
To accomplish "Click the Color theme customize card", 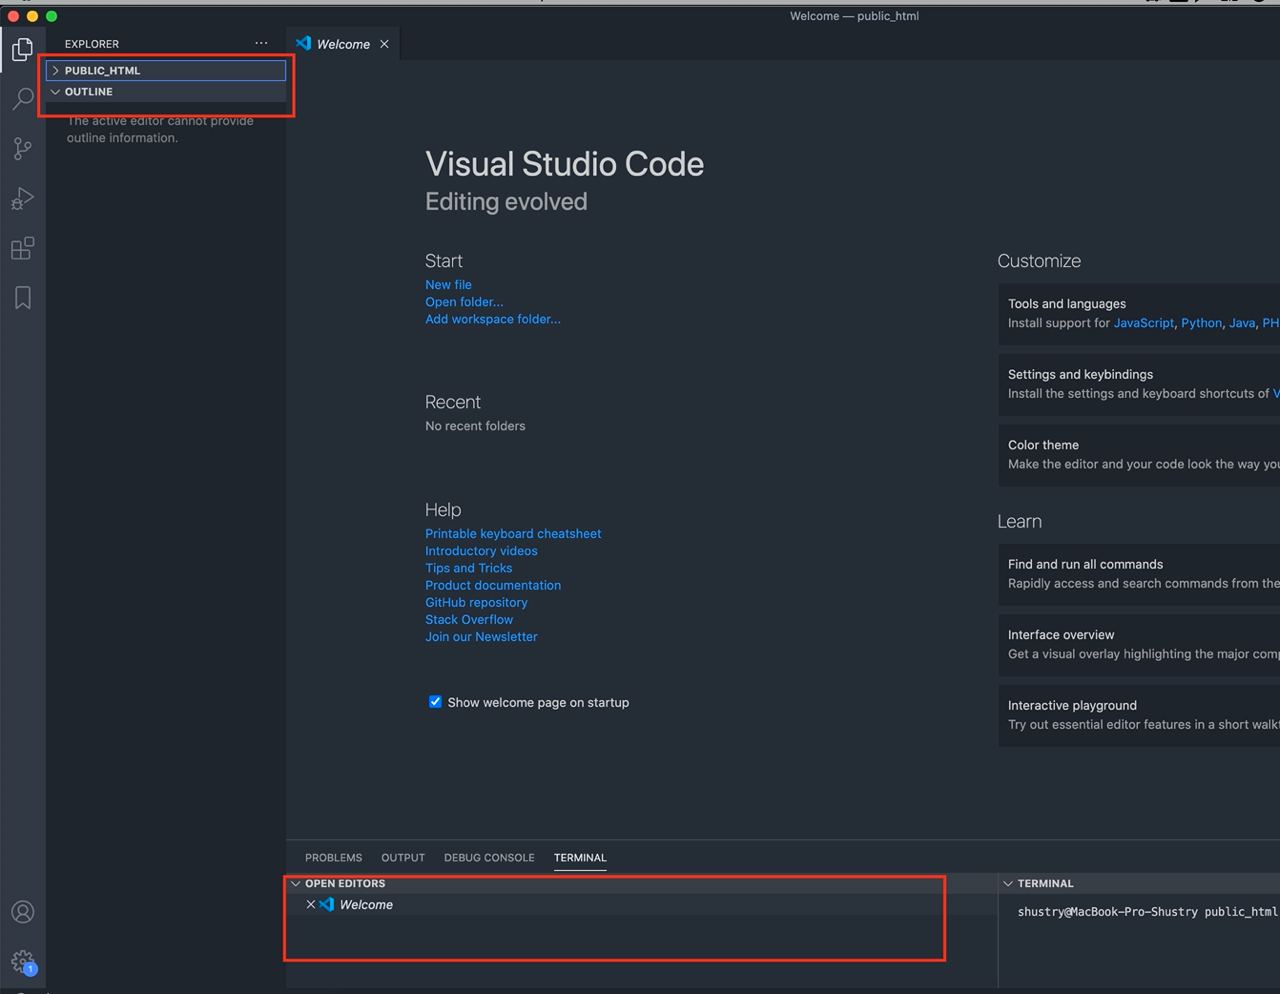I will coord(1138,455).
